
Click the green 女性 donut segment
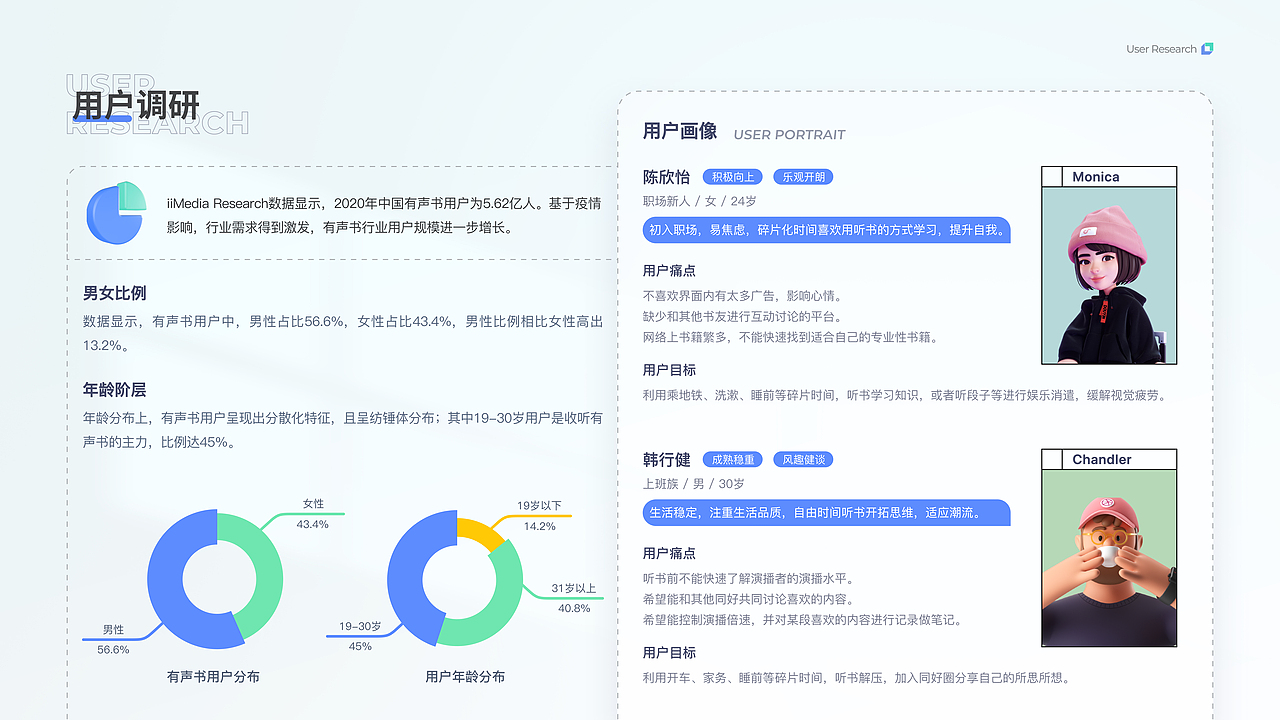pos(264,575)
